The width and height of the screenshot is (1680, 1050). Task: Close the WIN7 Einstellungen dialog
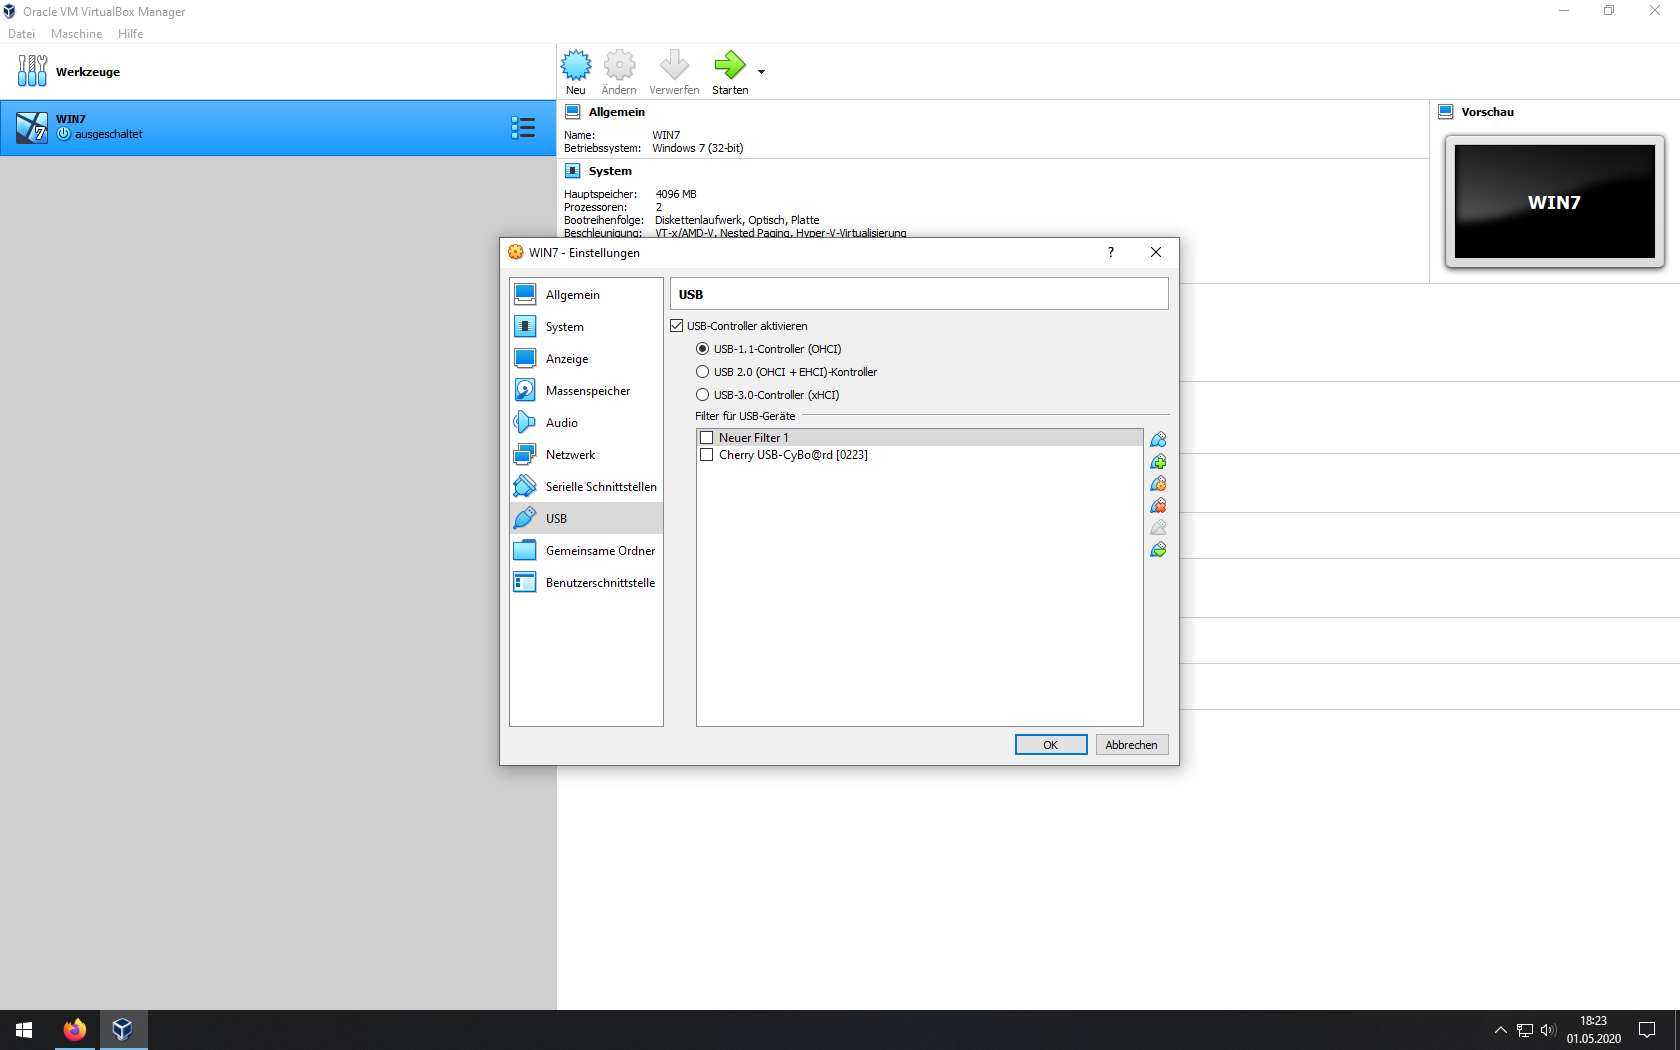pyautogui.click(x=1156, y=252)
